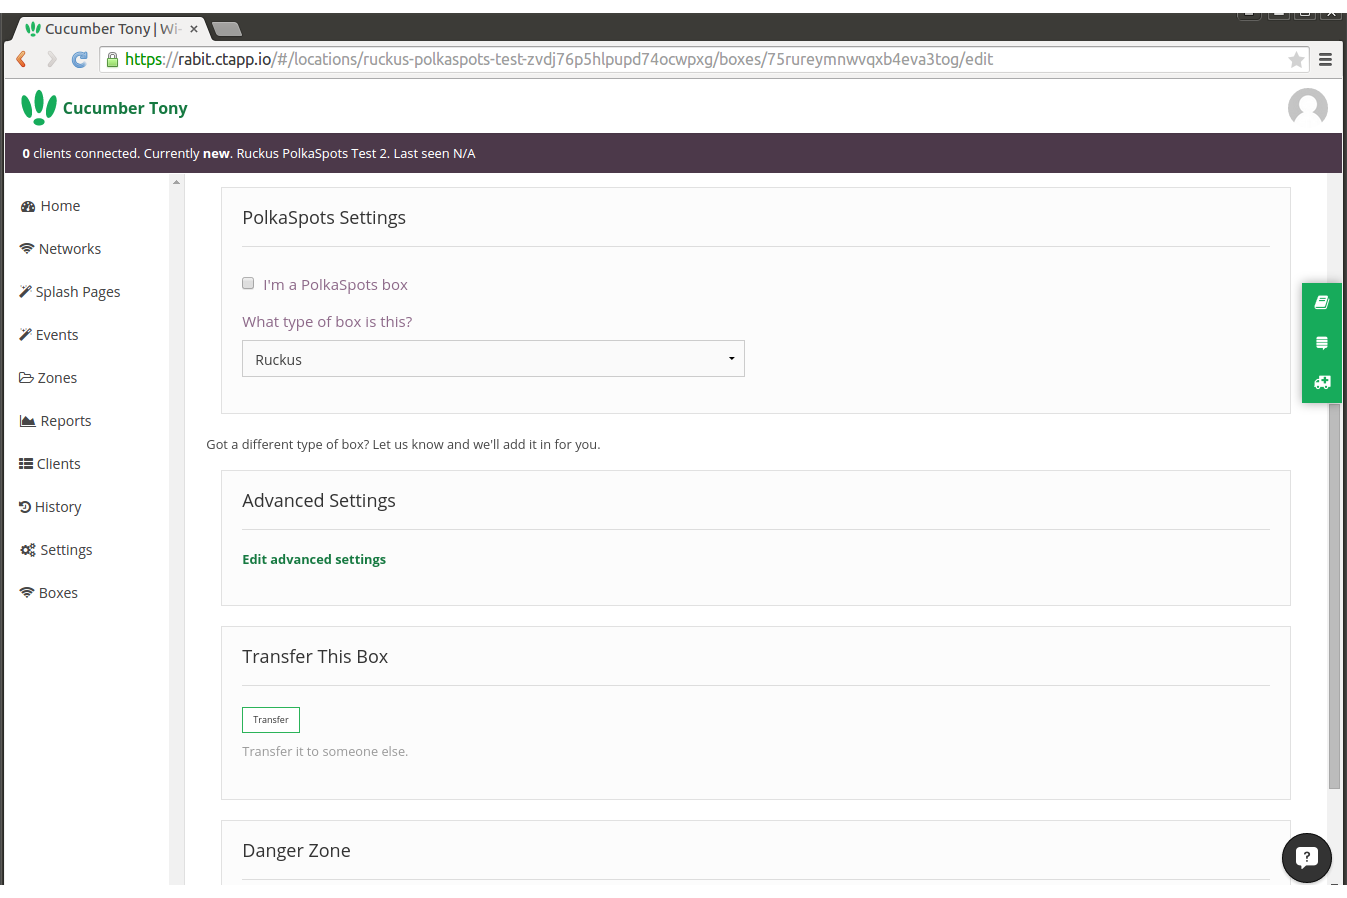This screenshot has height=898, width=1347.
Task: Go to Home in the sidebar
Action: point(60,206)
